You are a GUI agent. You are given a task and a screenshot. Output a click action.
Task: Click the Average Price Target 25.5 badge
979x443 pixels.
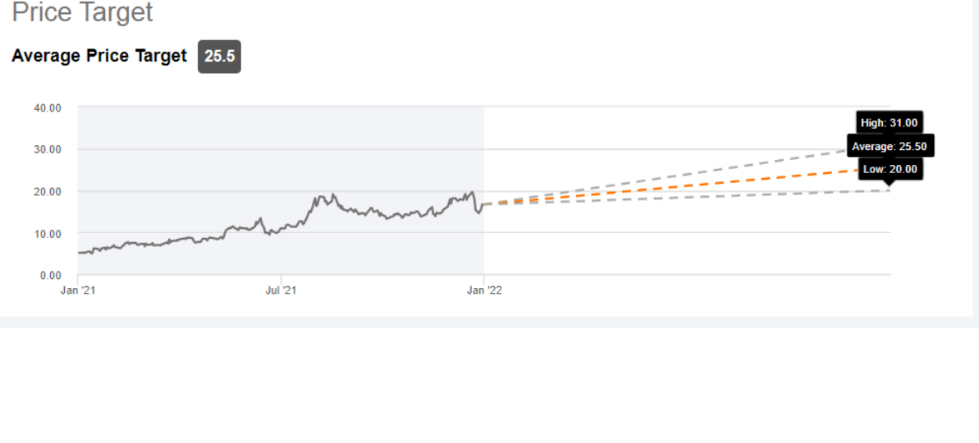(x=219, y=56)
